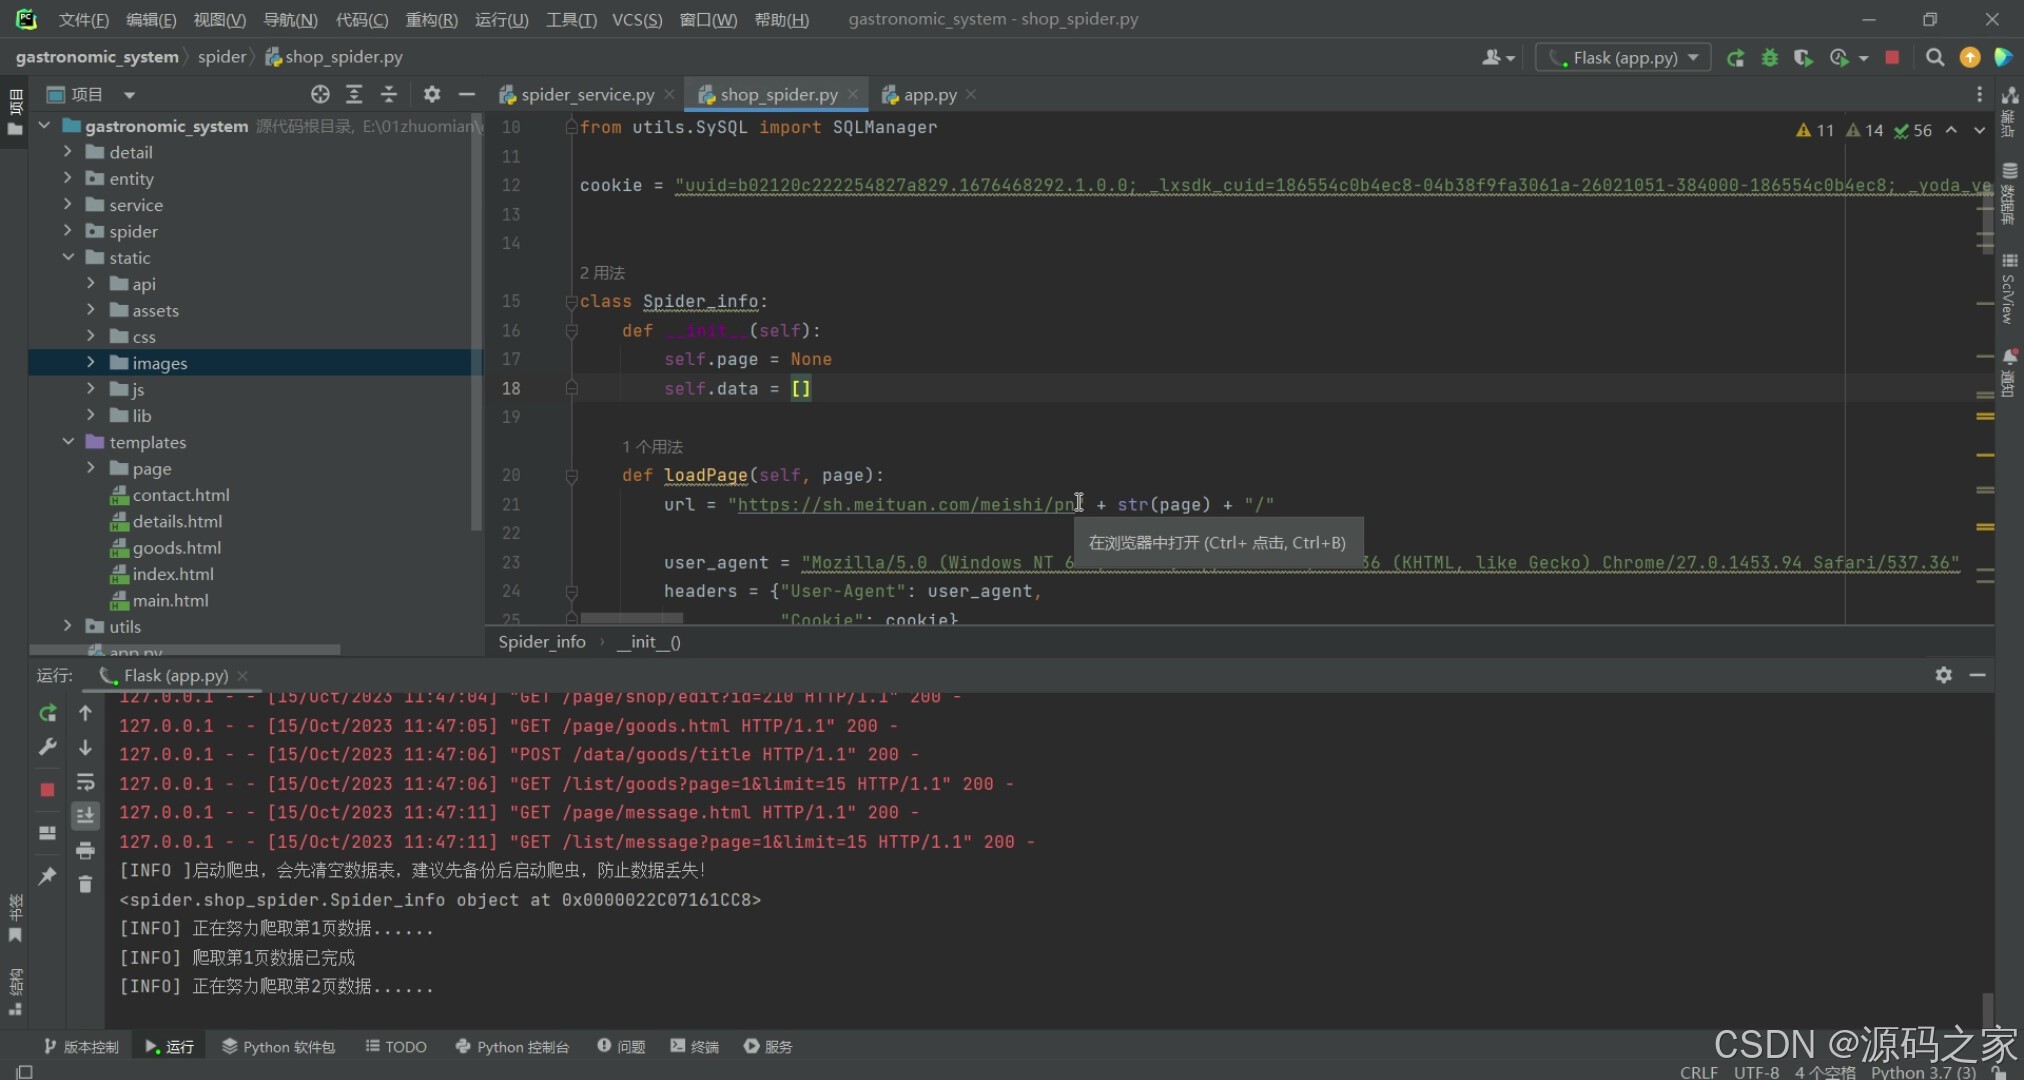This screenshot has height=1080, width=2024.
Task: Print console output with printer icon
Action: pos(85,850)
